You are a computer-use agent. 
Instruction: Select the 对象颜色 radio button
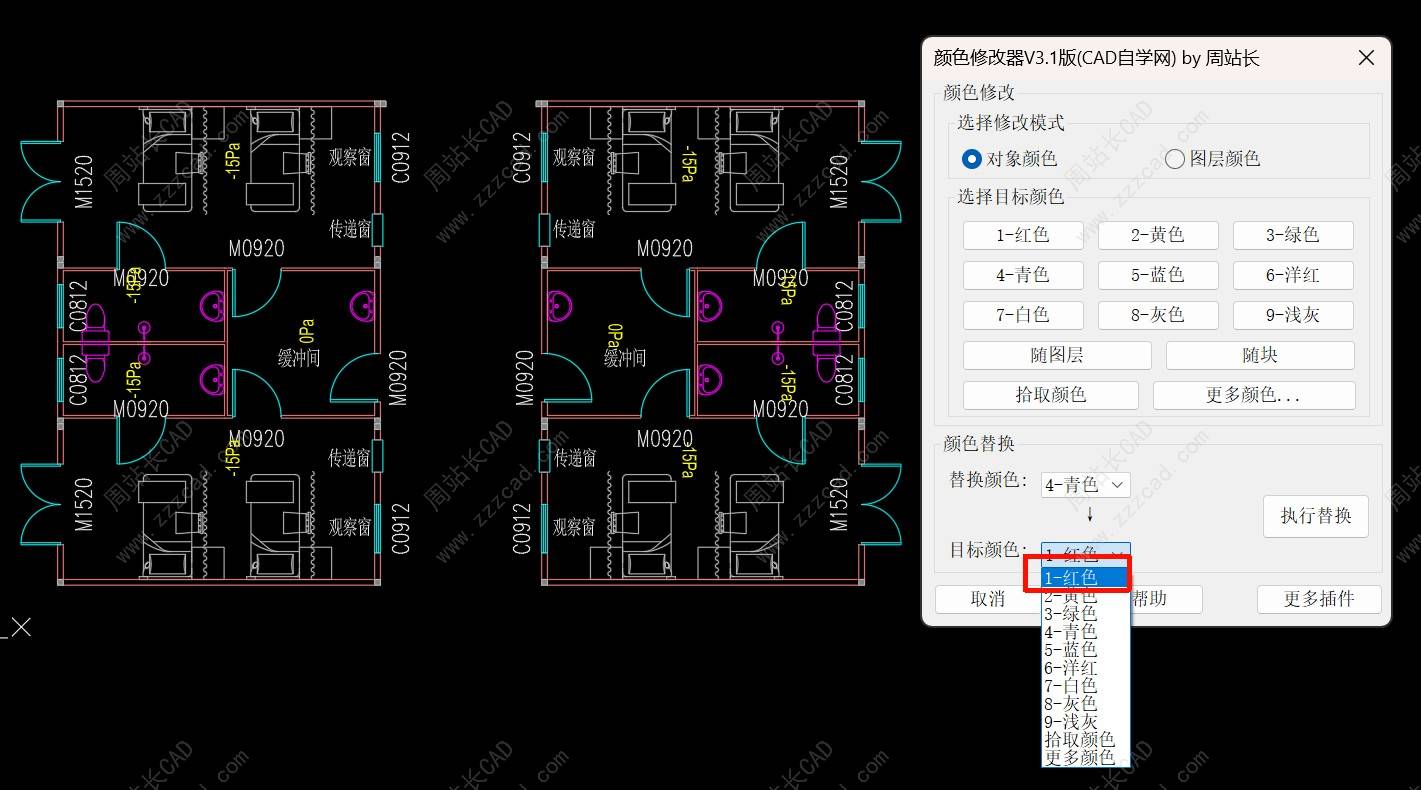pyautogui.click(x=971, y=159)
